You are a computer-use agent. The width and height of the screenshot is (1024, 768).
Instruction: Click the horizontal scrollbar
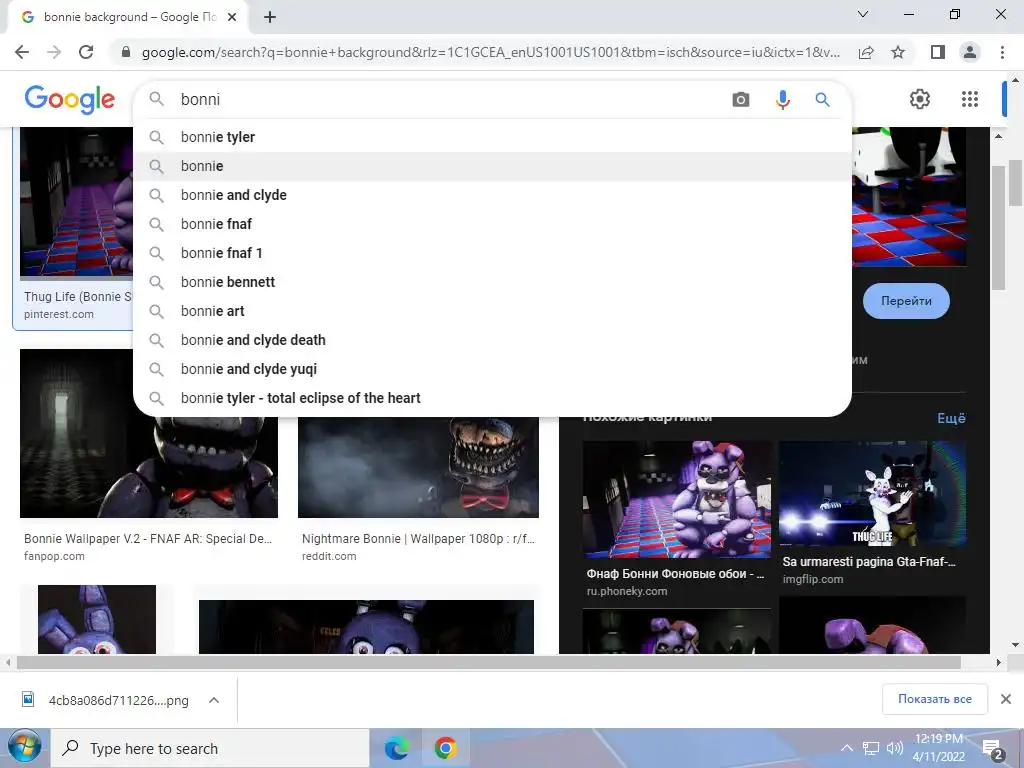(488, 662)
